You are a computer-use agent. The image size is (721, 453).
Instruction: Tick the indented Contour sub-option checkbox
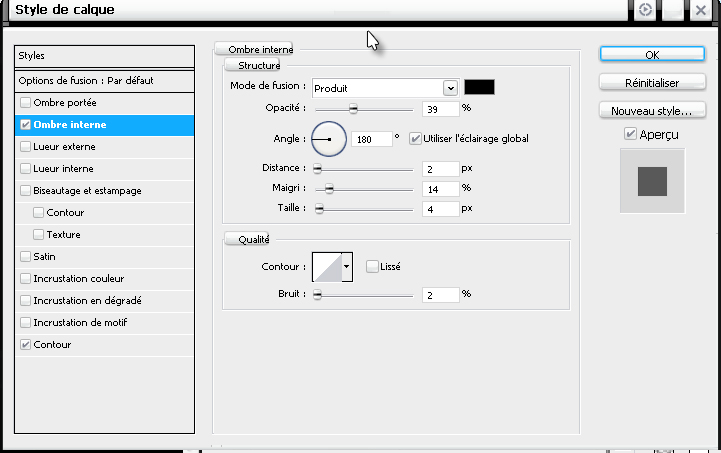[39, 212]
